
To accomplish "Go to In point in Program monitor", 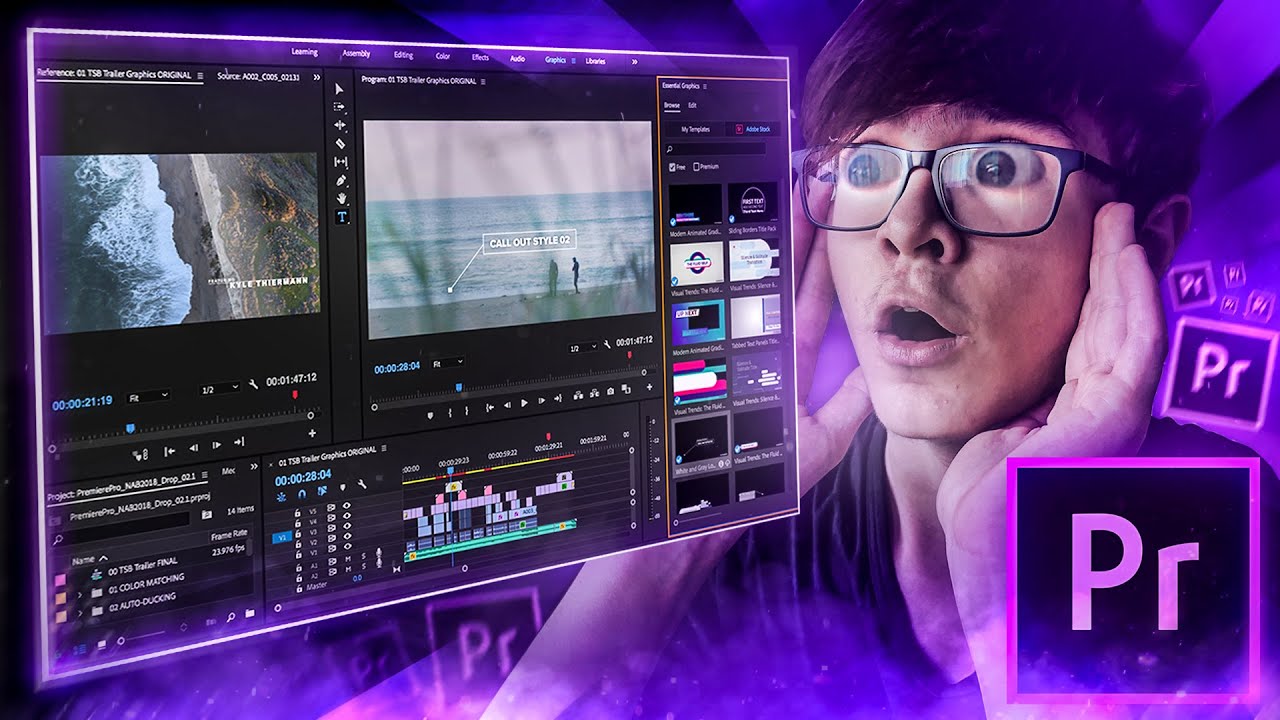I will click(x=490, y=408).
